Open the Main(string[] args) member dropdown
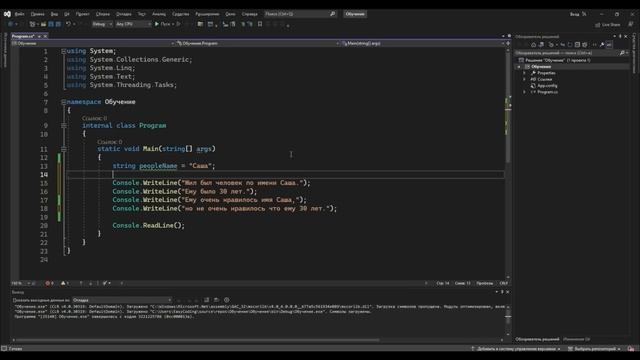Screen dimensions: 640x360 click(x=422, y=43)
